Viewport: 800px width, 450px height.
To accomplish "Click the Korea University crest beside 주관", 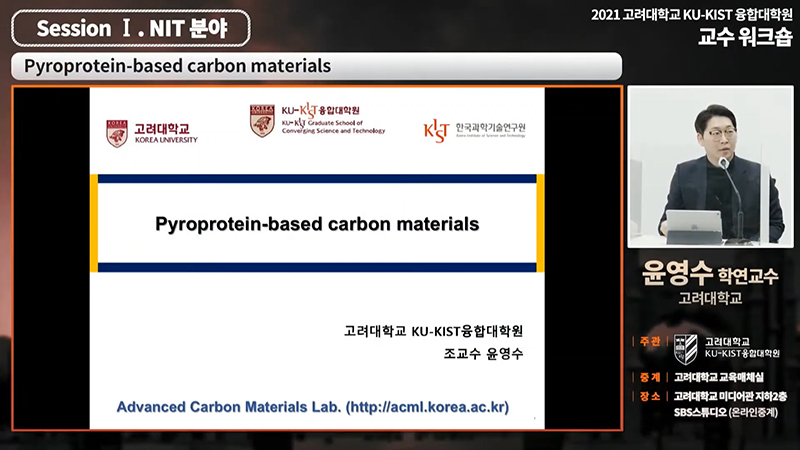I will click(685, 347).
